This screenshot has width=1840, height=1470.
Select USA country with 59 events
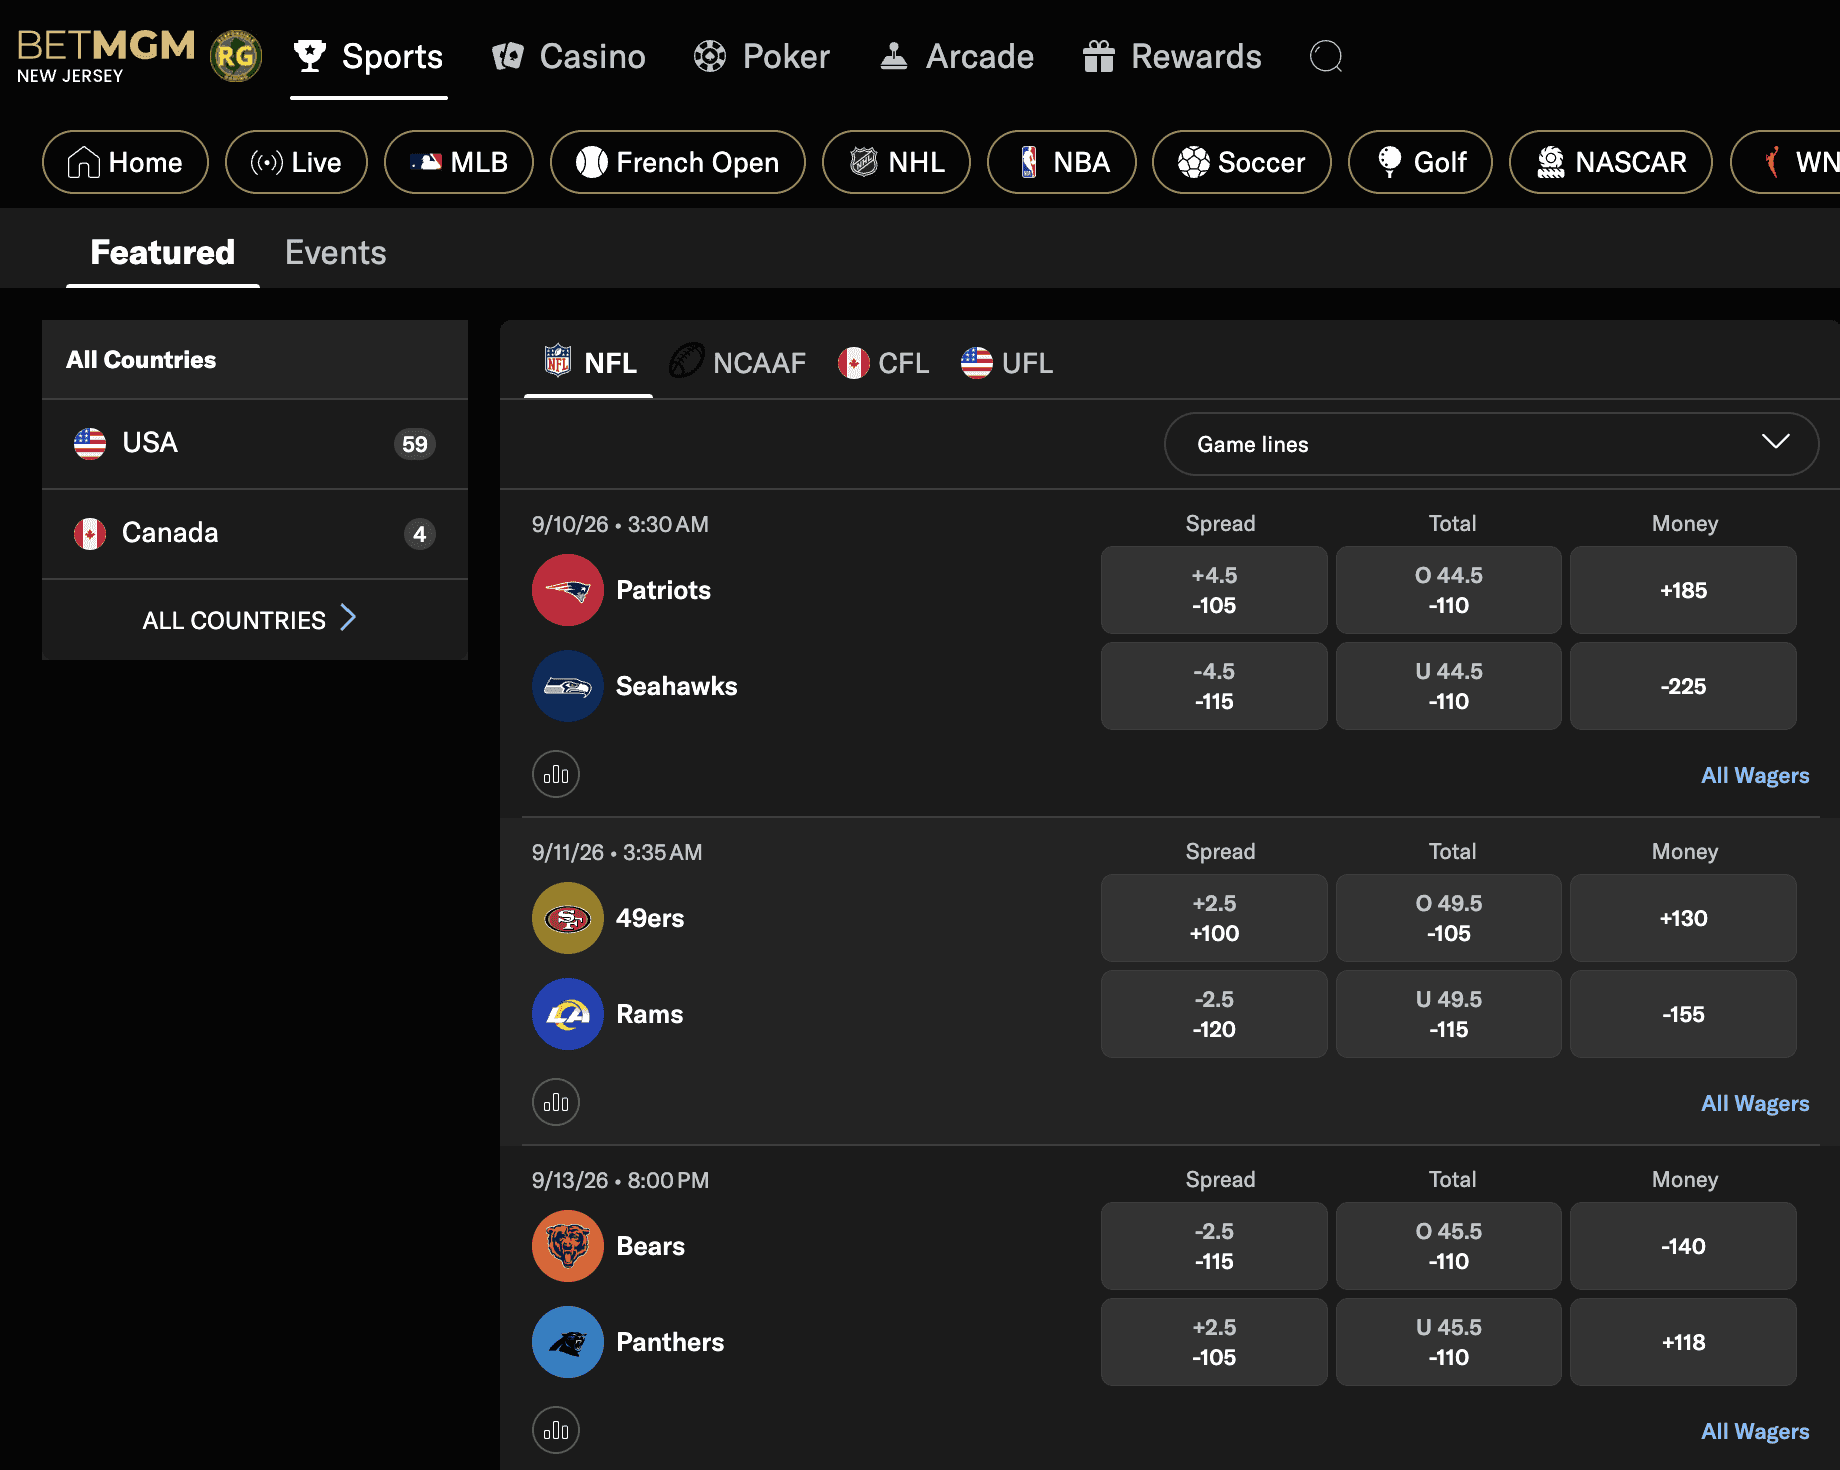tap(255, 444)
